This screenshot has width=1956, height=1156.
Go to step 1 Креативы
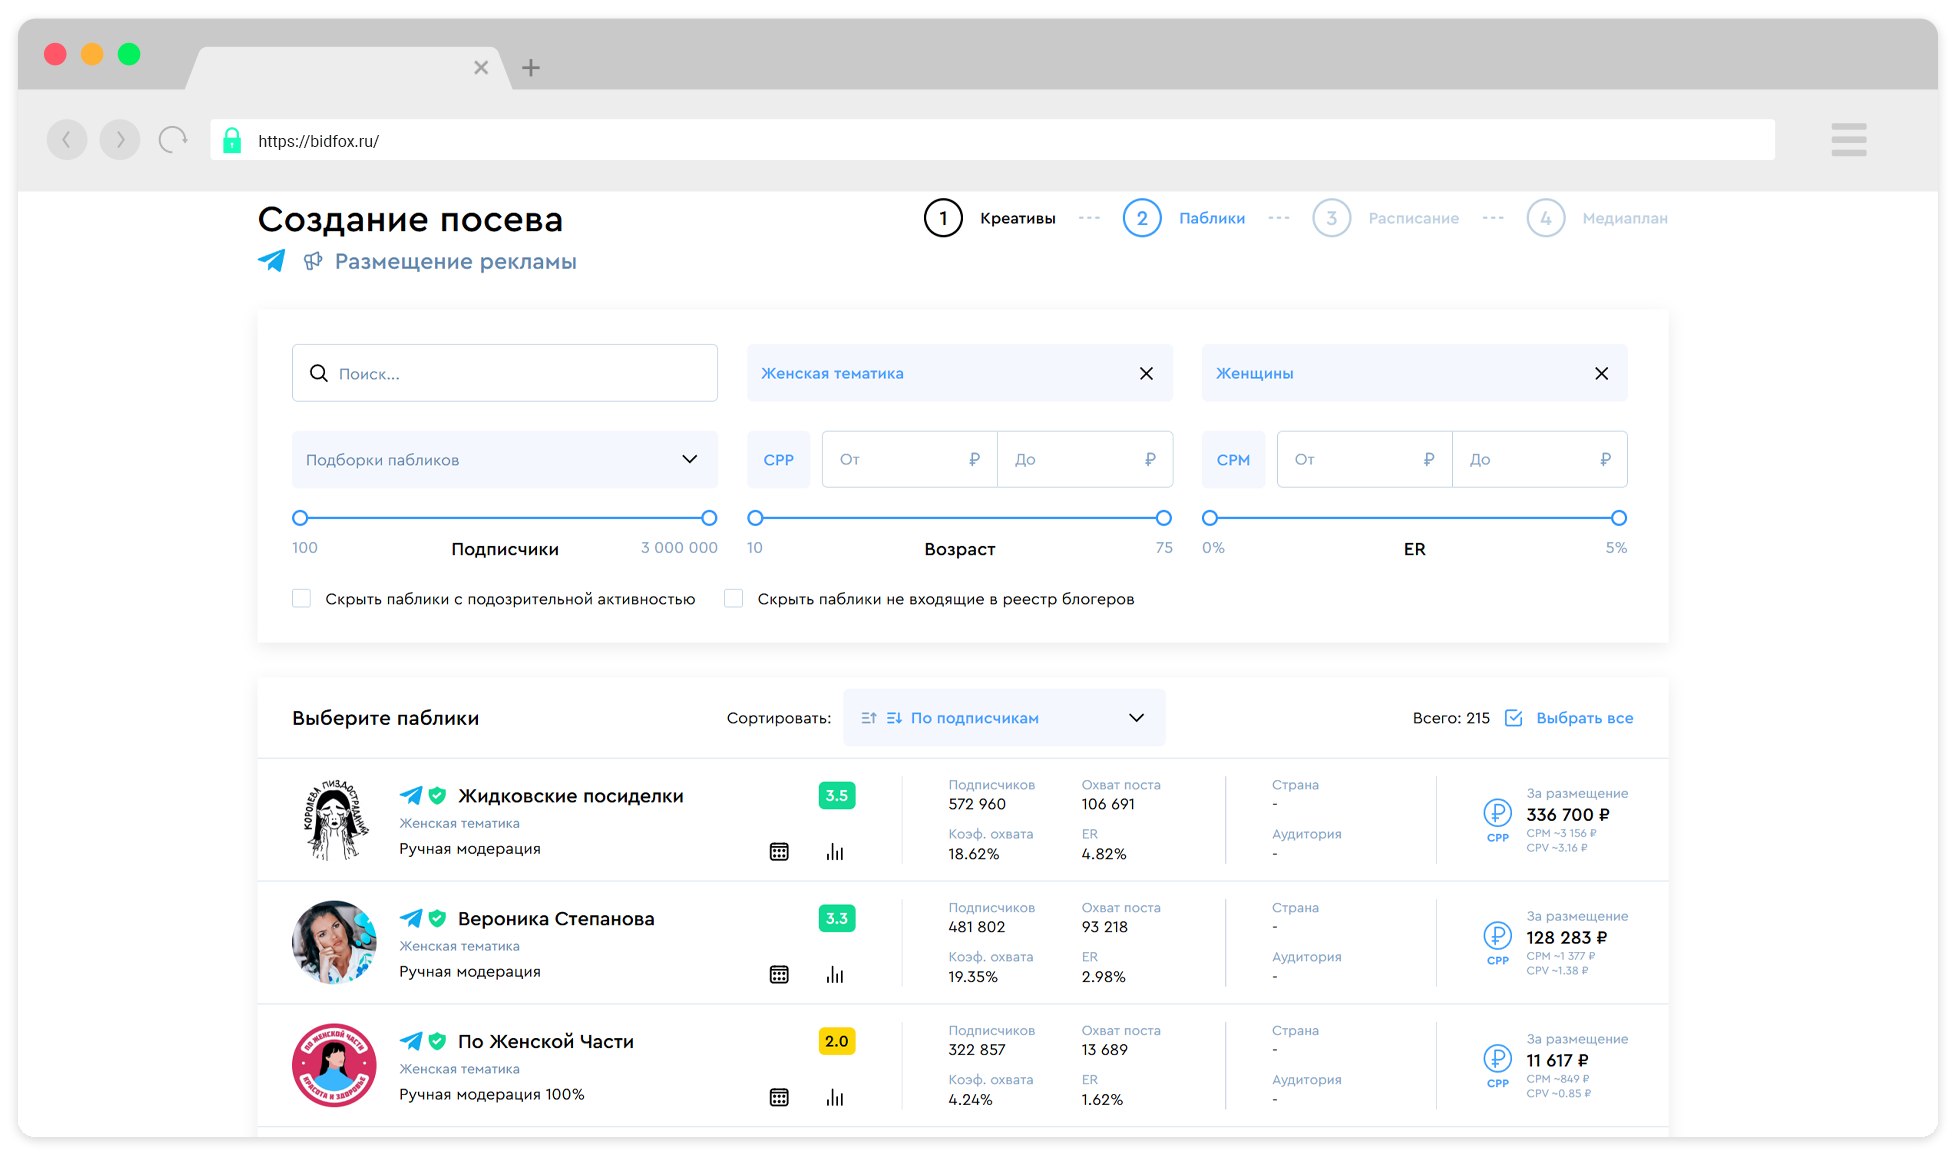coord(943,218)
